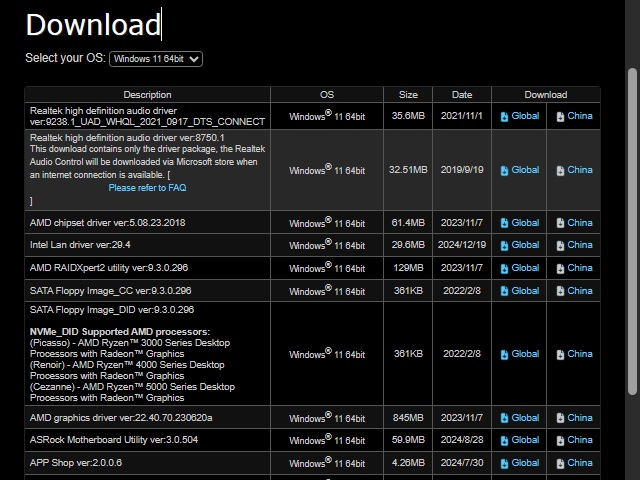Click the 2024/8/28 date cell
This screenshot has width=640, height=480.
[x=462, y=440]
